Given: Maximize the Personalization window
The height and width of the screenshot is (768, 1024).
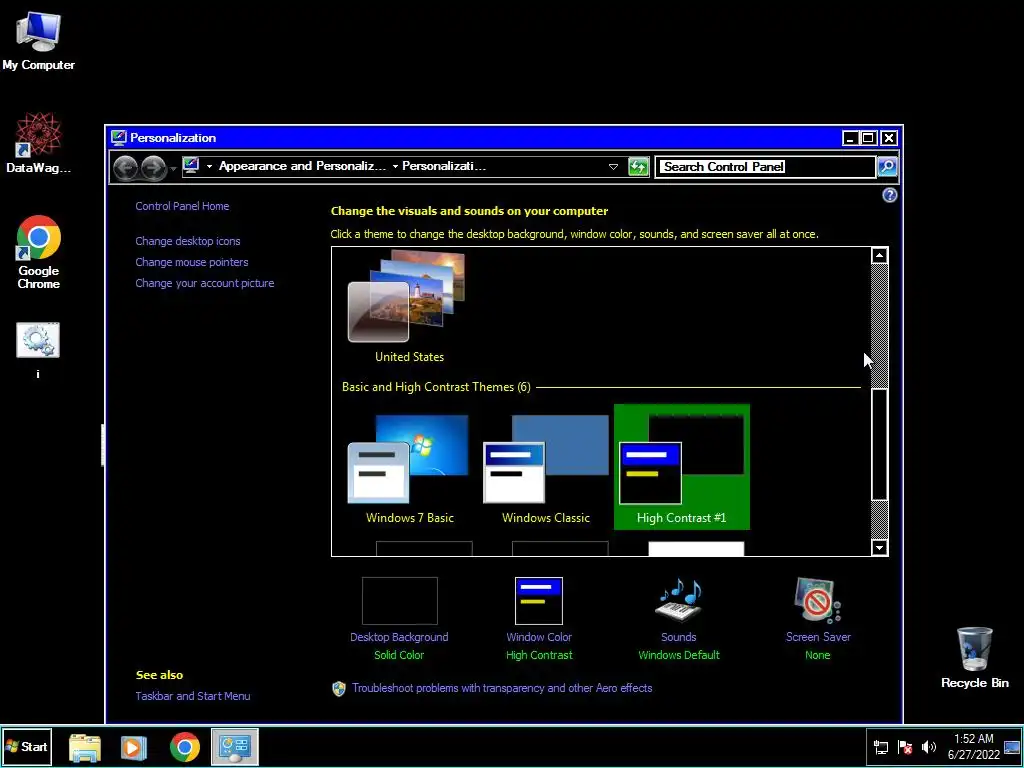Looking at the screenshot, I should click(x=869, y=138).
